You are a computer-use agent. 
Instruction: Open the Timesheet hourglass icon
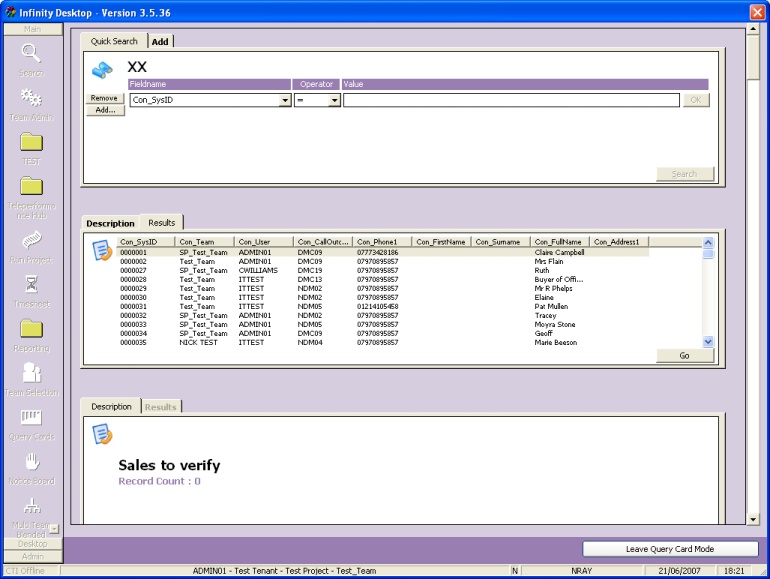(31, 284)
